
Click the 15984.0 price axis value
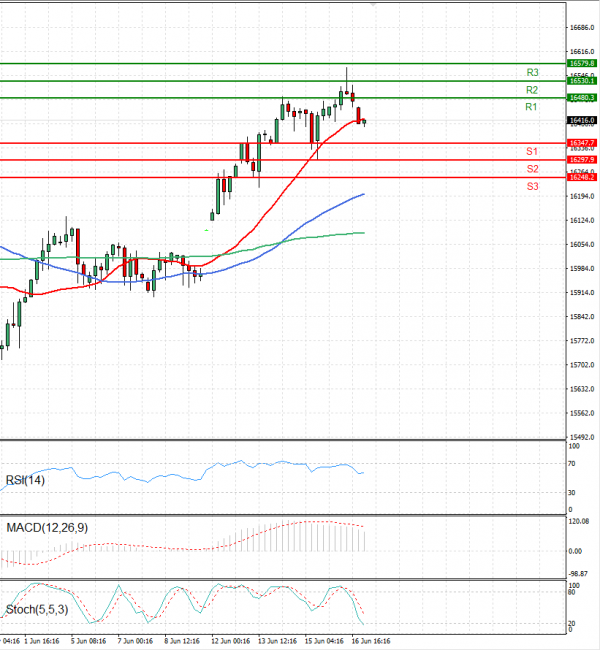coord(582,269)
